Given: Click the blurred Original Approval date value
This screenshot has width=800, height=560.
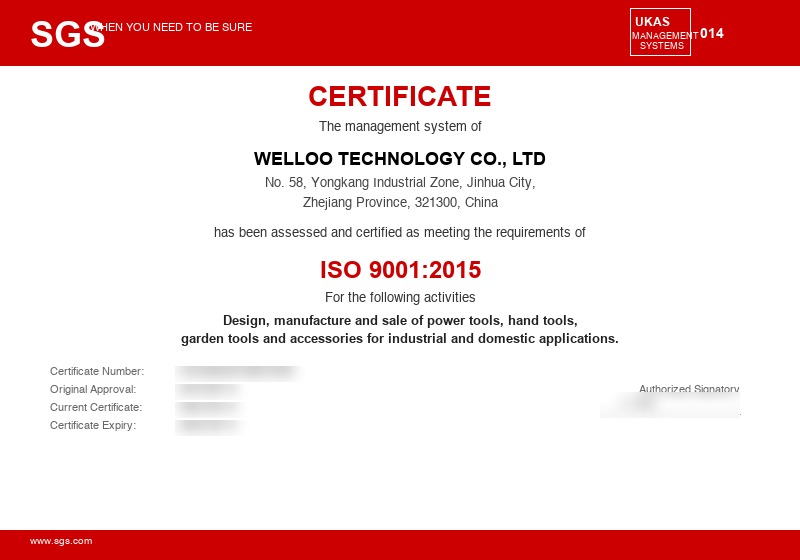Looking at the screenshot, I should [x=209, y=391].
